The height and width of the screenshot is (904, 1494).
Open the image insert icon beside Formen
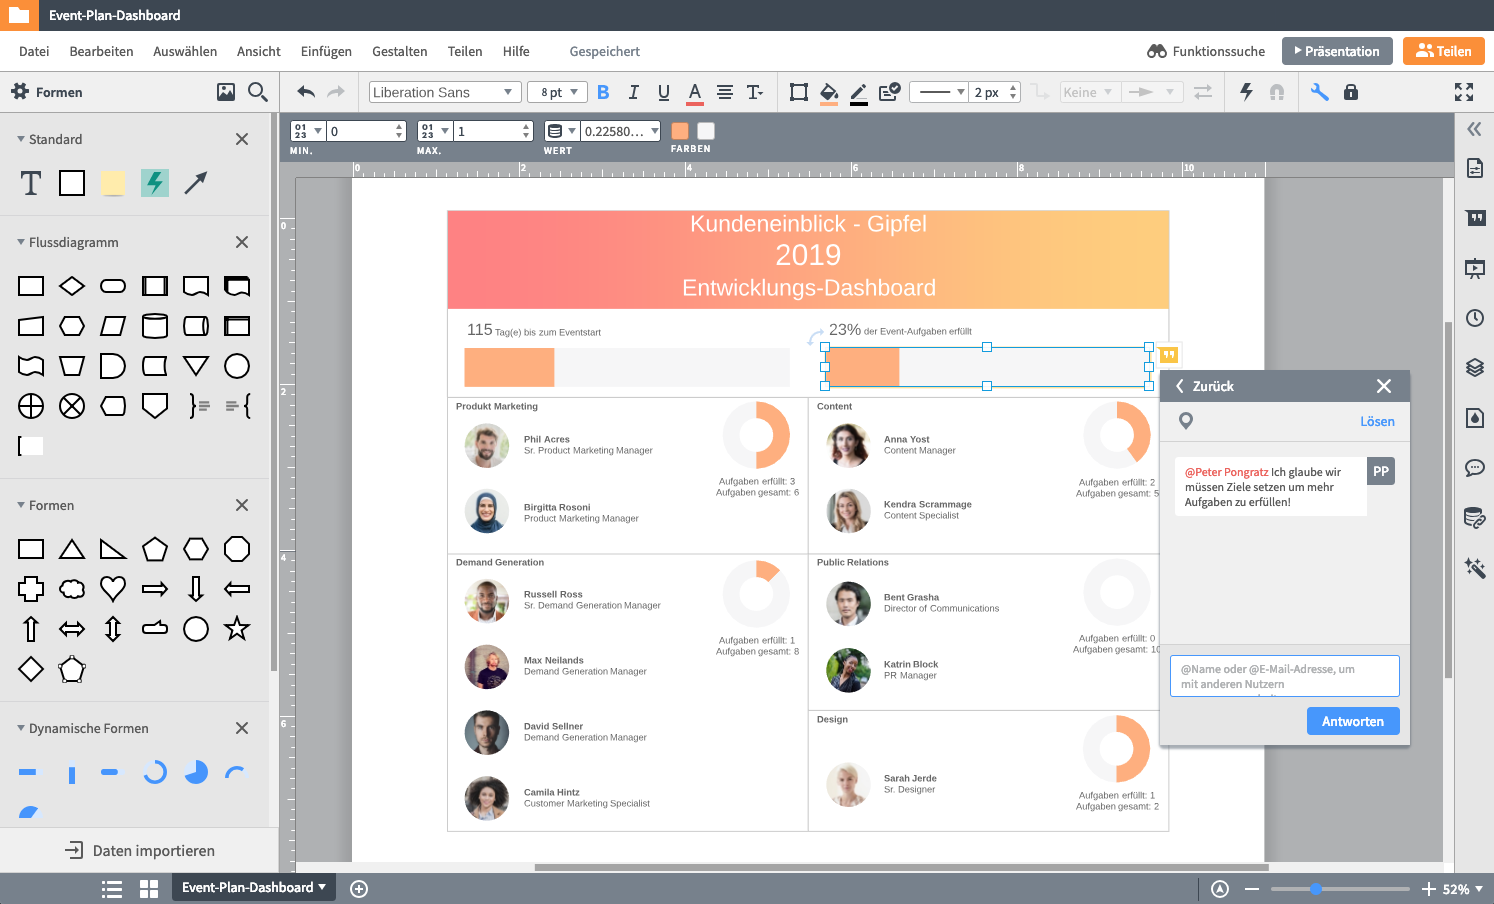(226, 92)
